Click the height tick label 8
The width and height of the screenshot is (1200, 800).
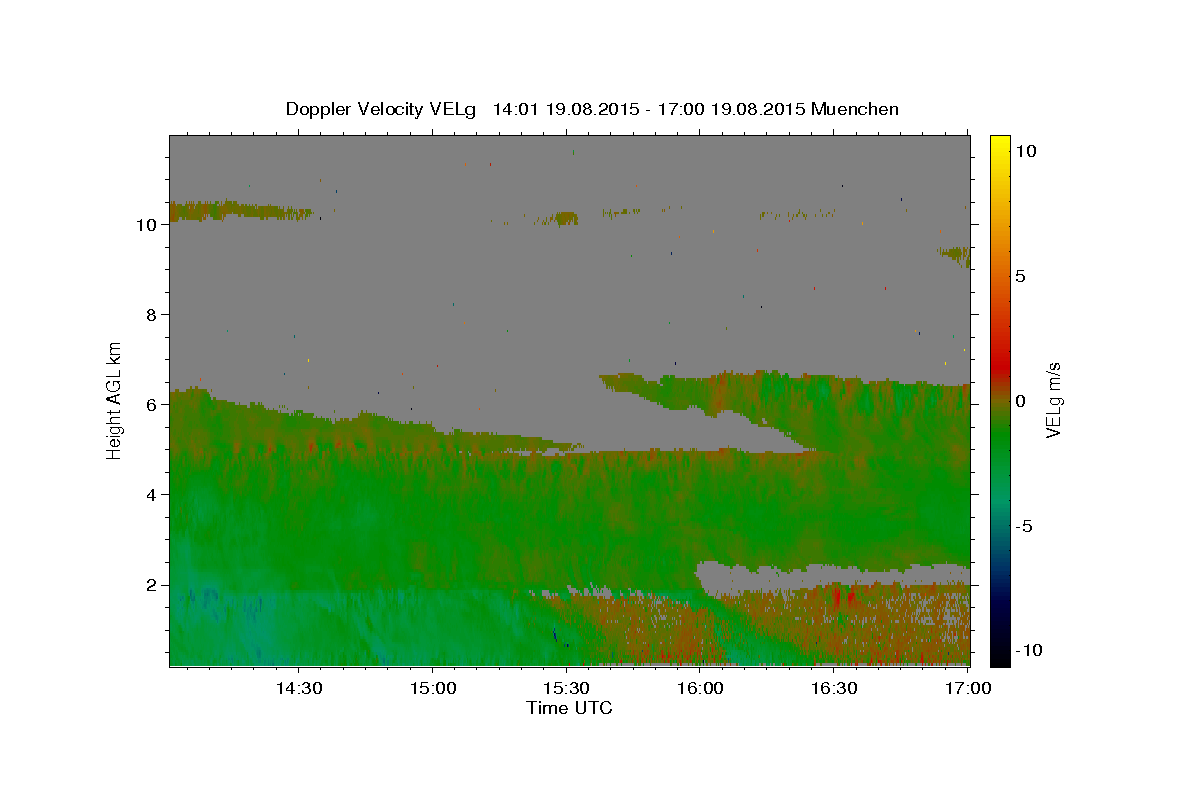(x=150, y=314)
